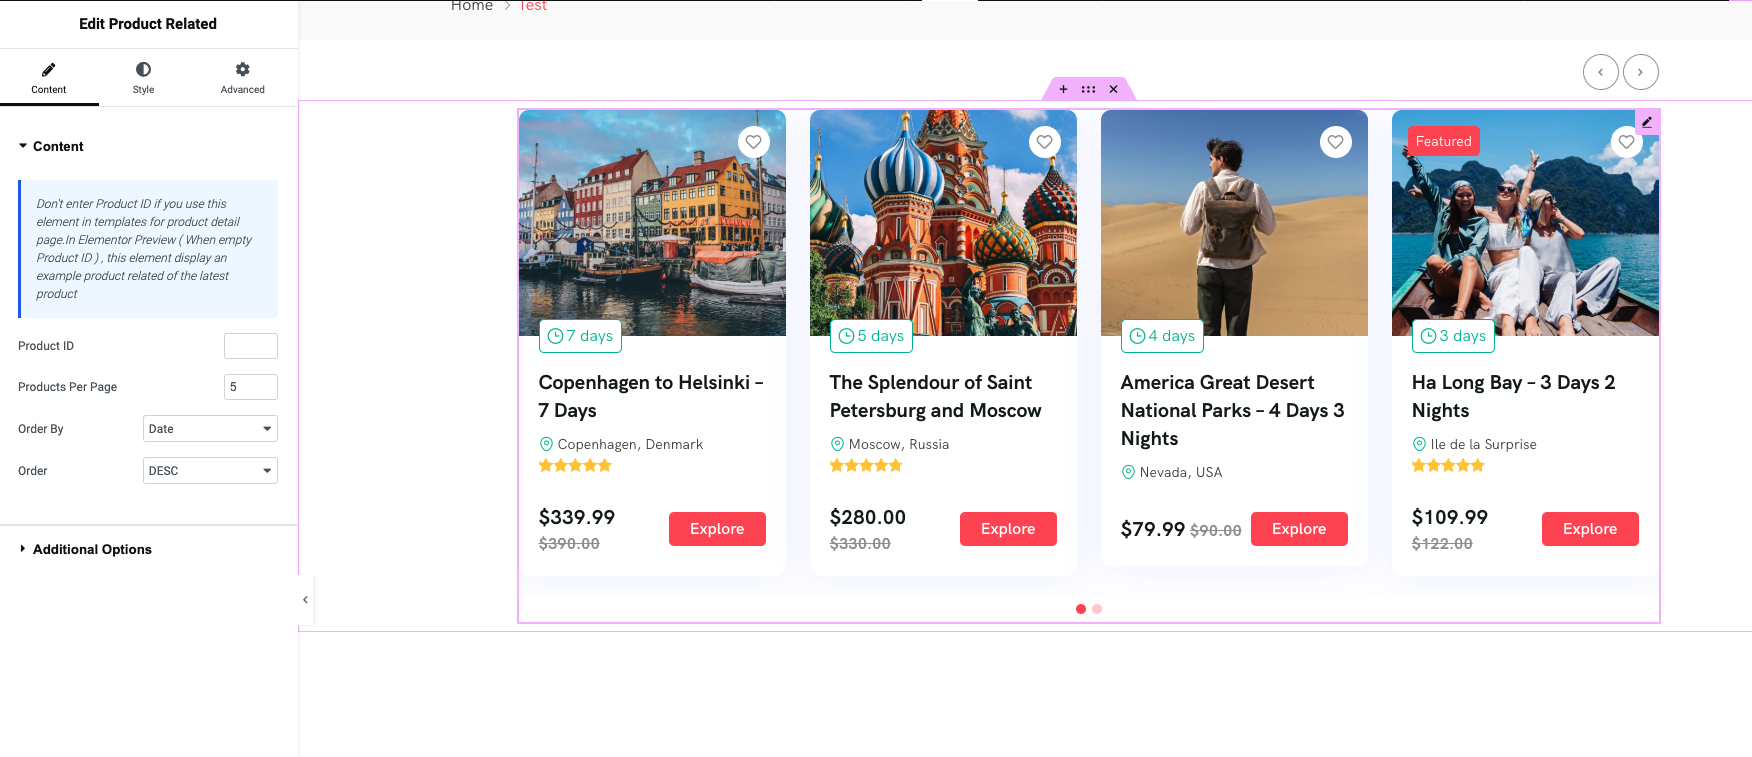Switch to the Style tab
The image size is (1752, 757).
click(x=144, y=78)
